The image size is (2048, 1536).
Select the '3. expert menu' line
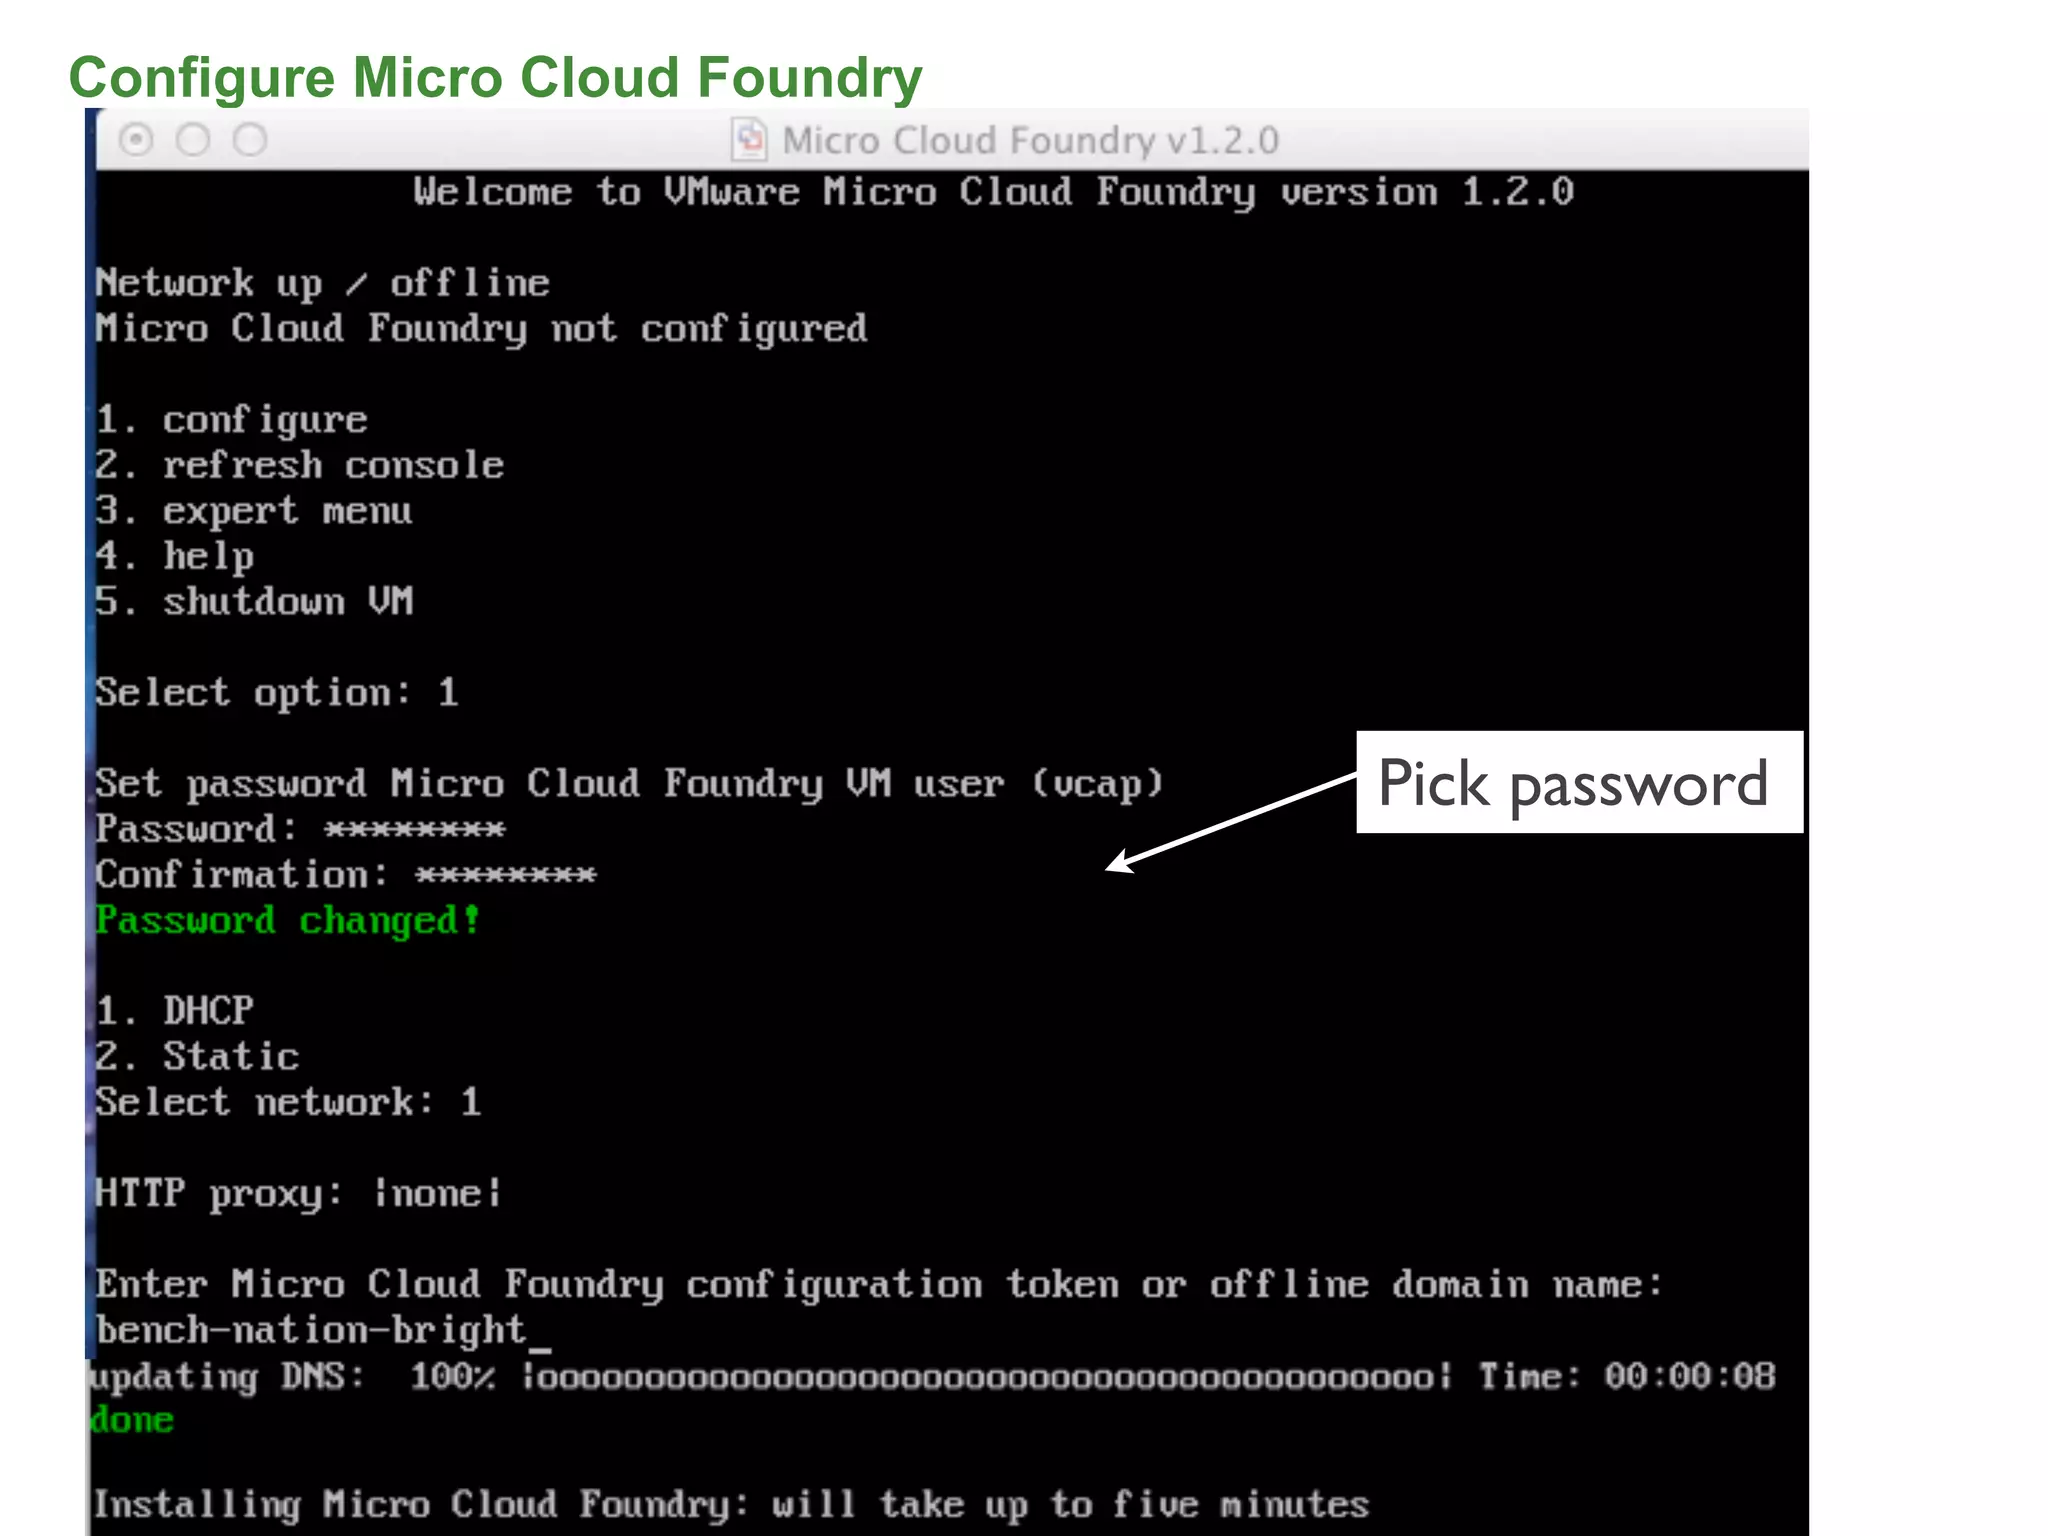coord(253,511)
